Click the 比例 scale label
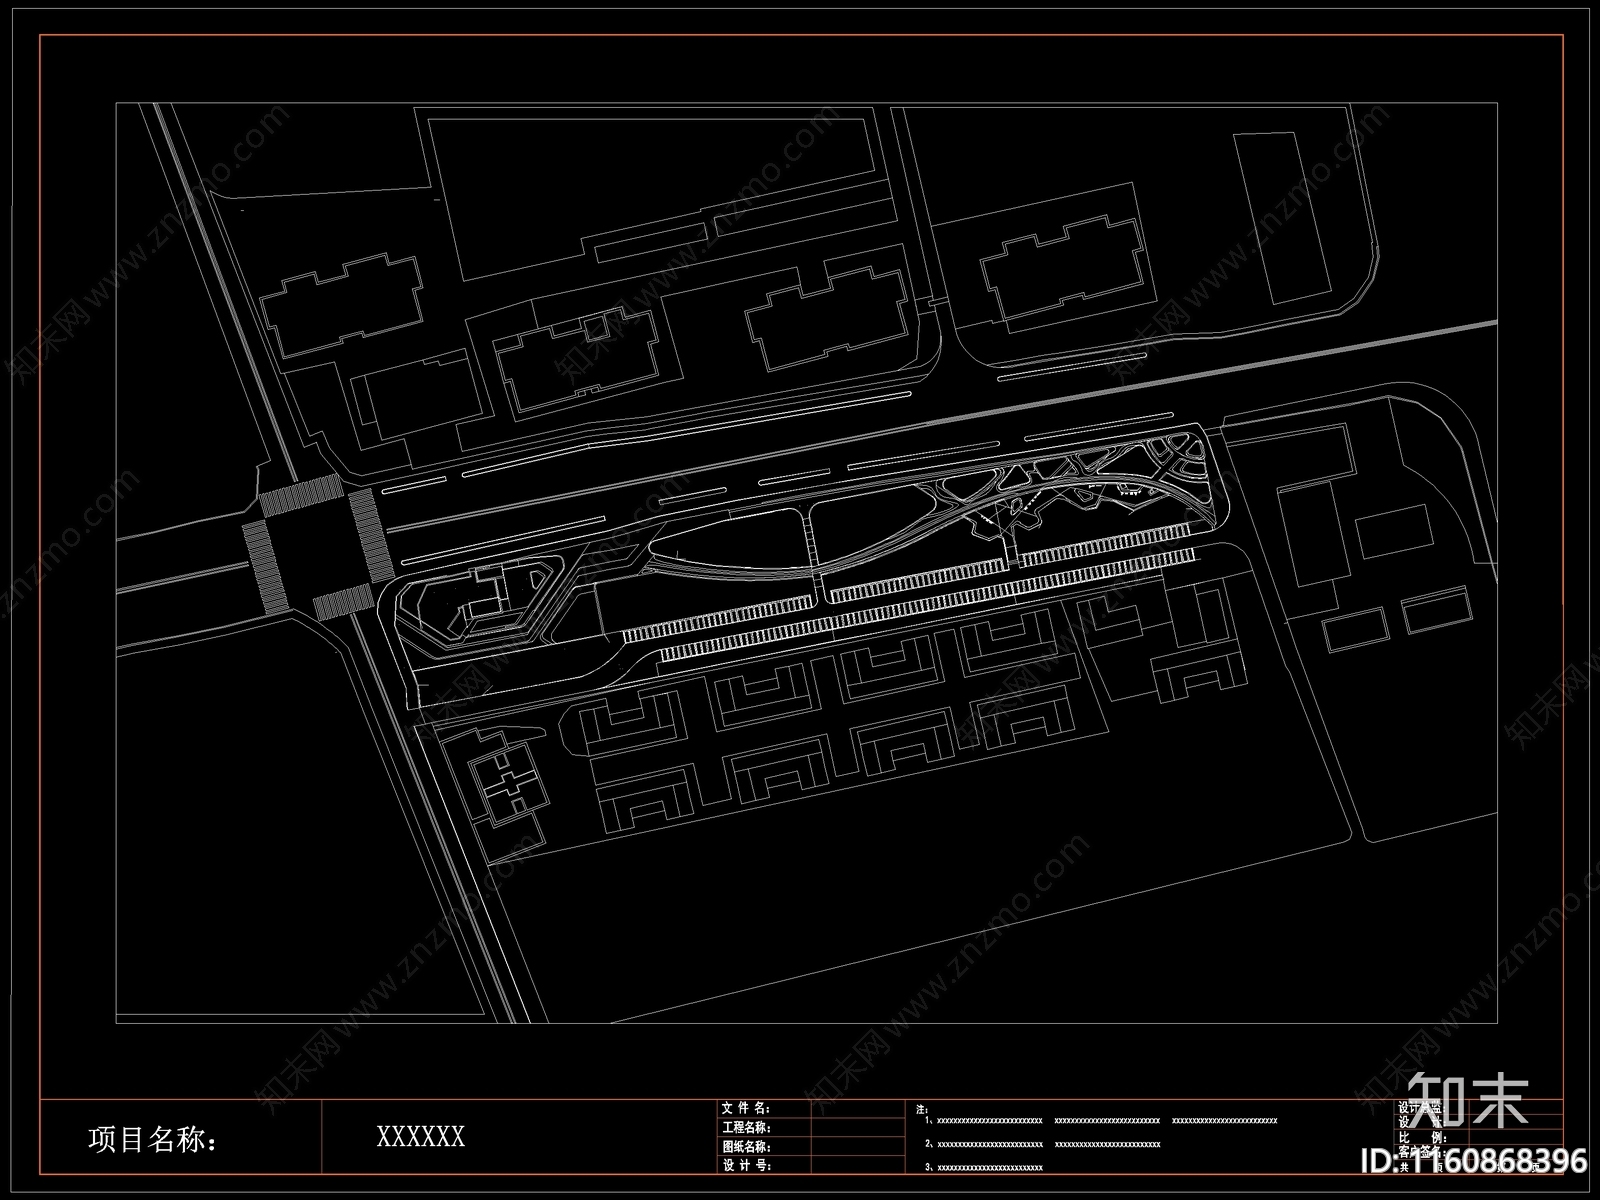Image resolution: width=1600 pixels, height=1200 pixels. [1423, 1138]
